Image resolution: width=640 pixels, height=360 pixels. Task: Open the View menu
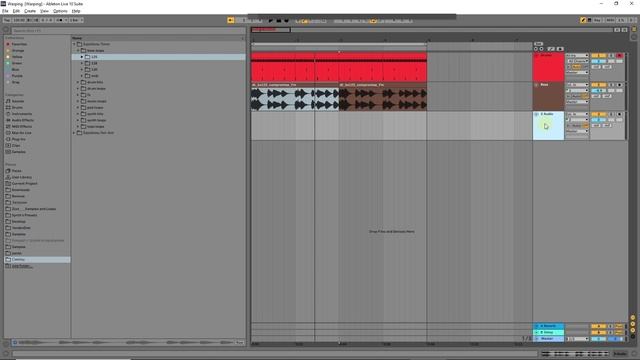[44, 11]
